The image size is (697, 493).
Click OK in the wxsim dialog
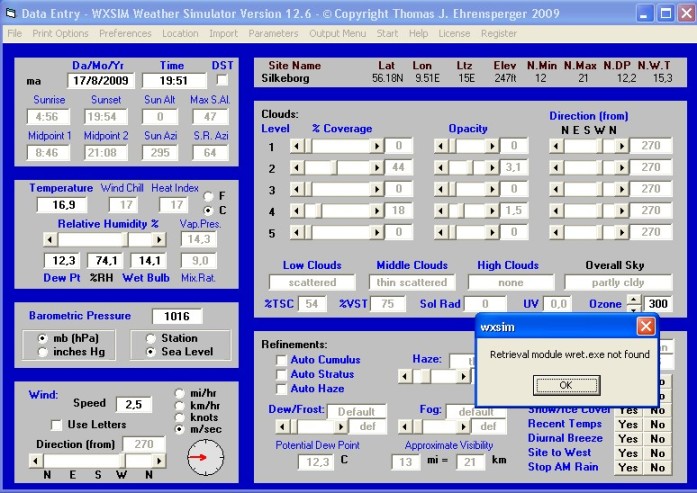(566, 385)
